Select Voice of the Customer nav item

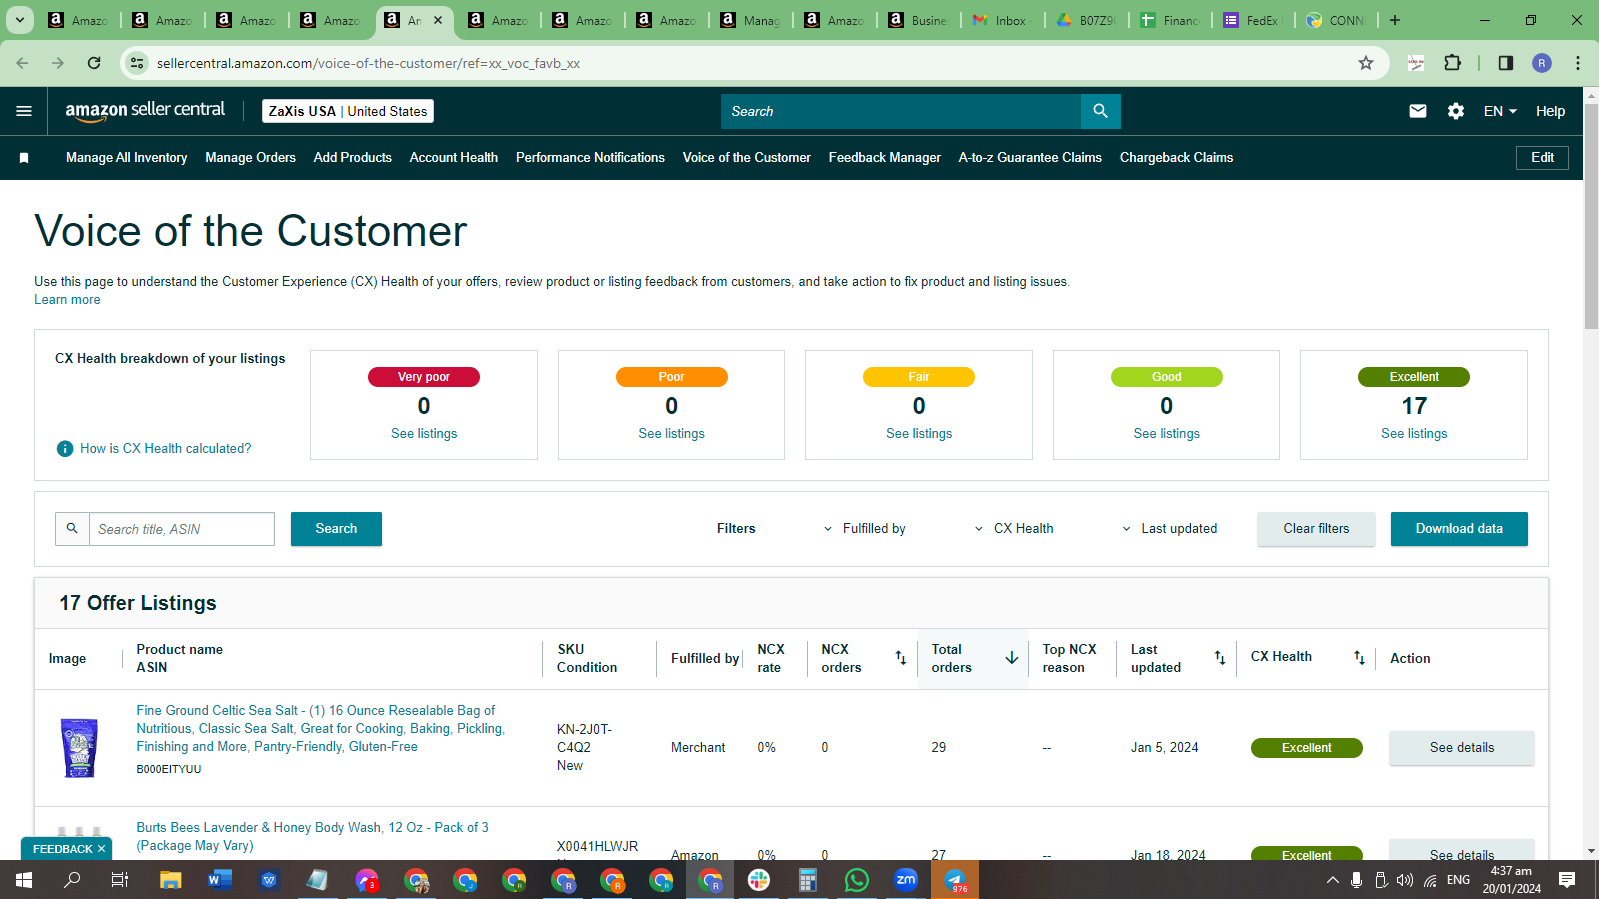(747, 158)
